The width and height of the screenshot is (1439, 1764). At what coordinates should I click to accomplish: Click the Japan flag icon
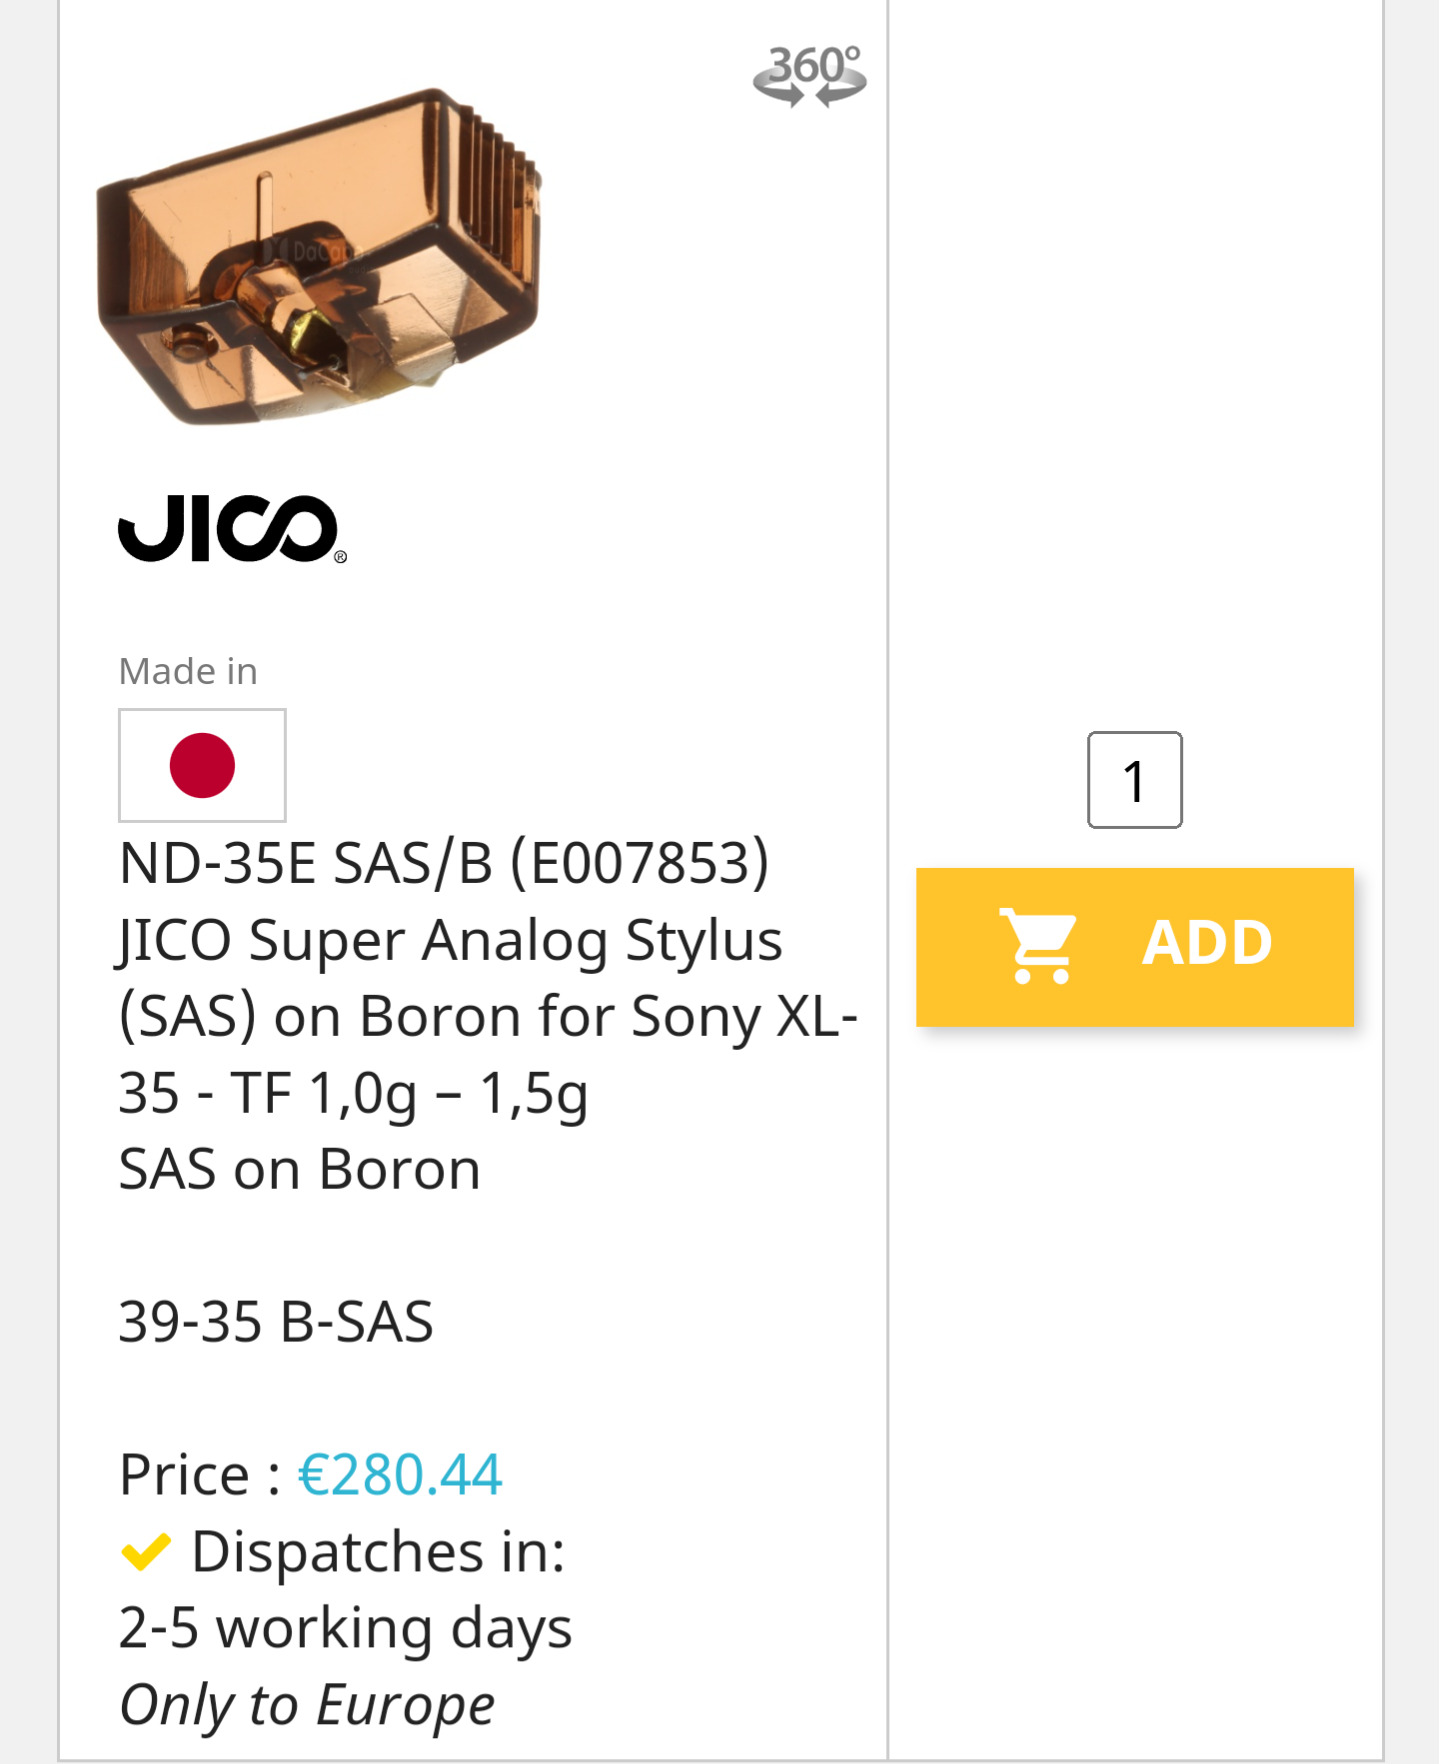[202, 766]
